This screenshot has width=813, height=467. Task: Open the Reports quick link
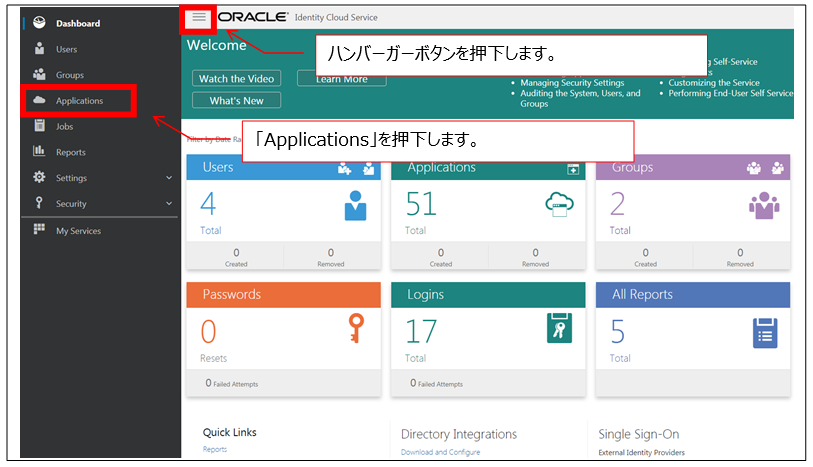pyautogui.click(x=215, y=449)
